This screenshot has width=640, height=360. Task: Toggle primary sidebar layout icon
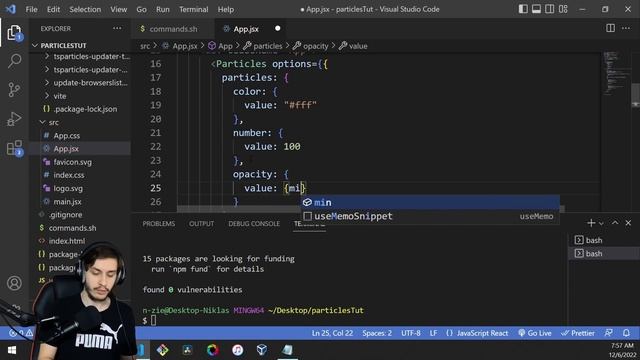(523, 9)
